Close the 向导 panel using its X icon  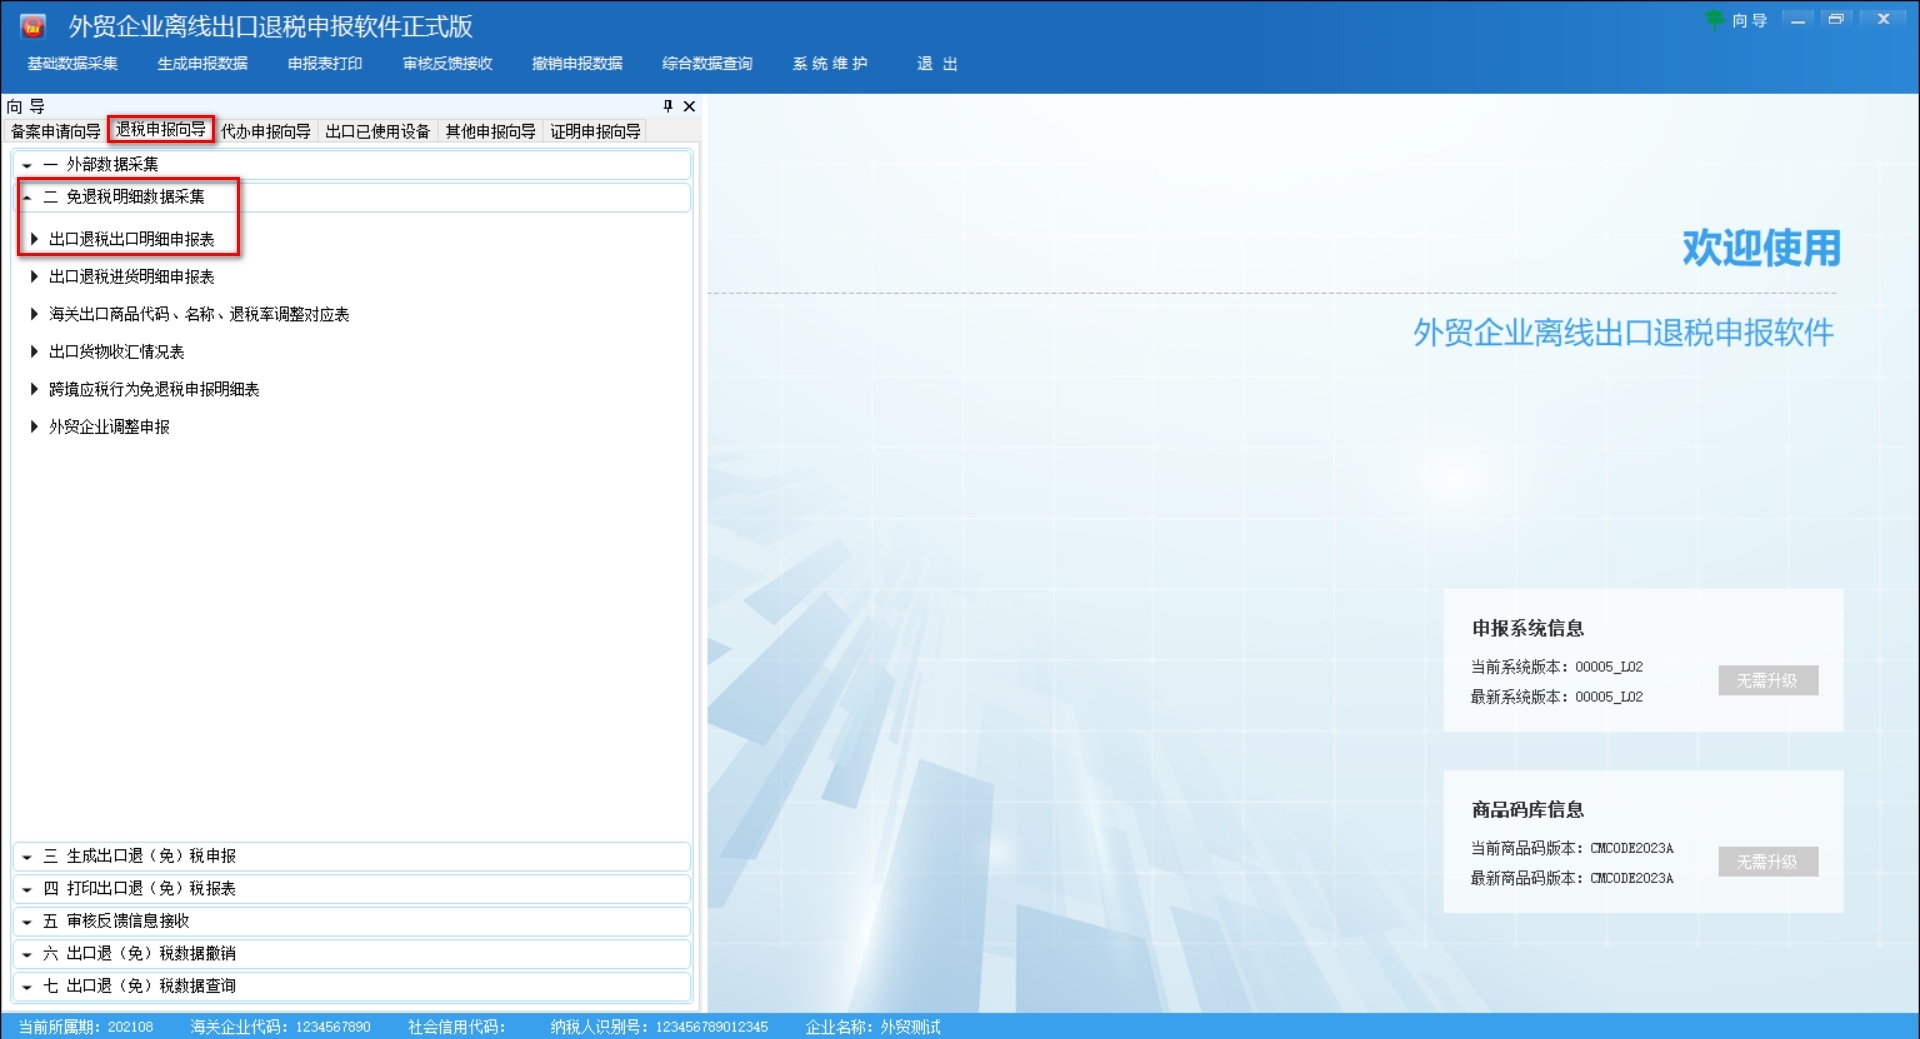click(689, 106)
